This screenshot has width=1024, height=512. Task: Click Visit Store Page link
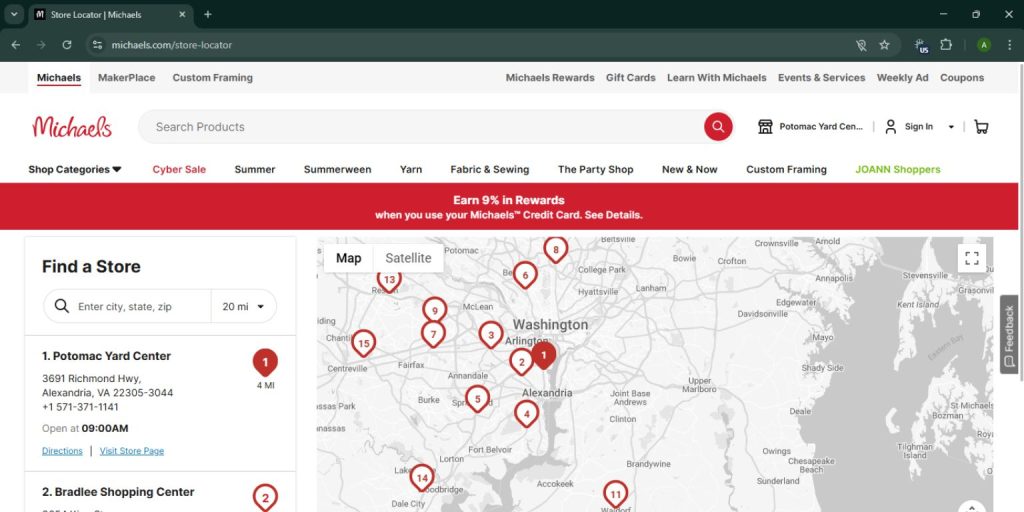132,451
